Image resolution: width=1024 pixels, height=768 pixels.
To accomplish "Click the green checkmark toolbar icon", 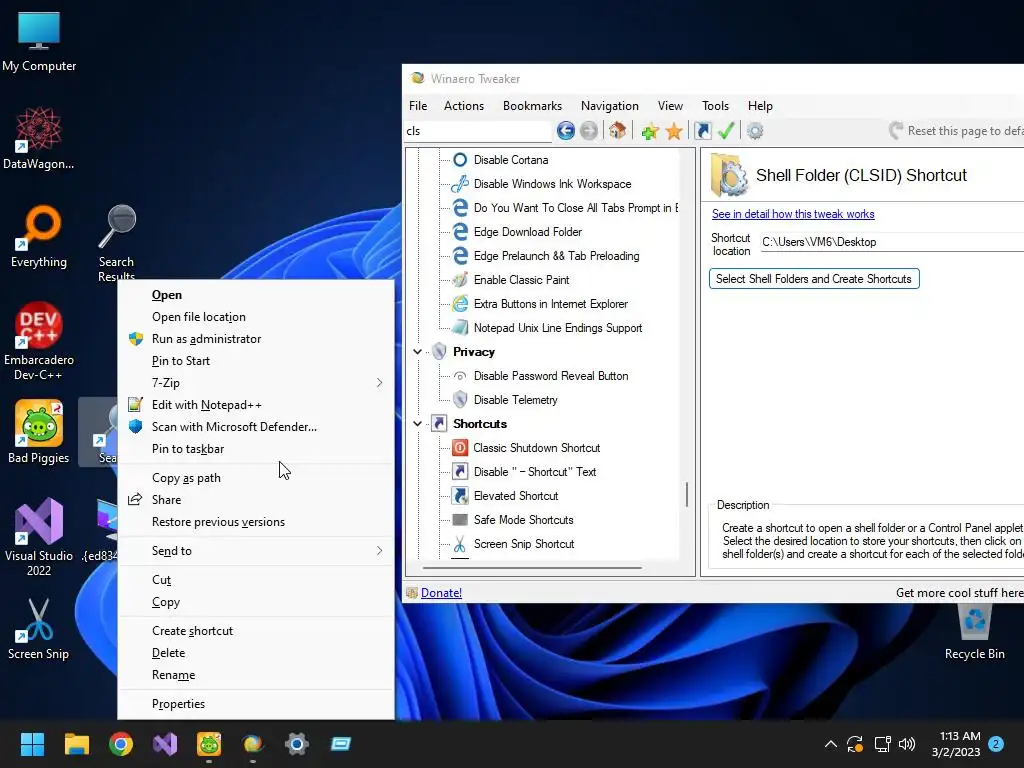I will point(726,131).
